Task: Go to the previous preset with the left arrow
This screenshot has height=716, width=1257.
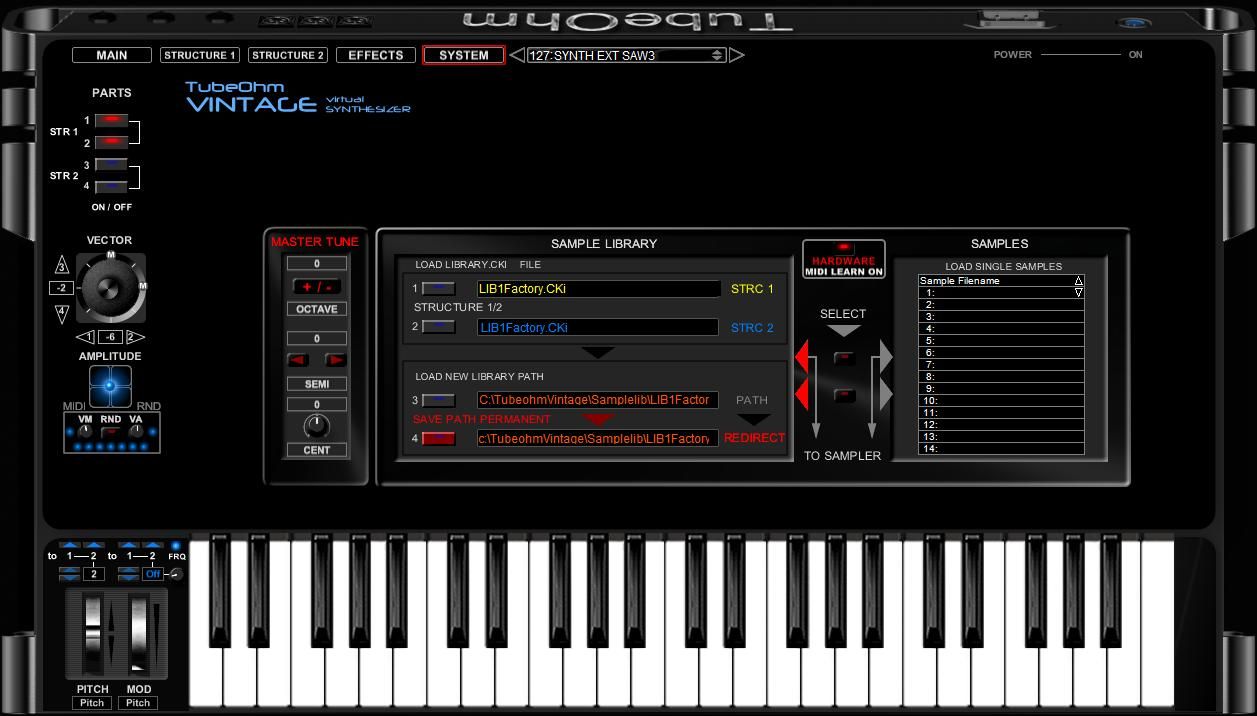Action: tap(517, 55)
